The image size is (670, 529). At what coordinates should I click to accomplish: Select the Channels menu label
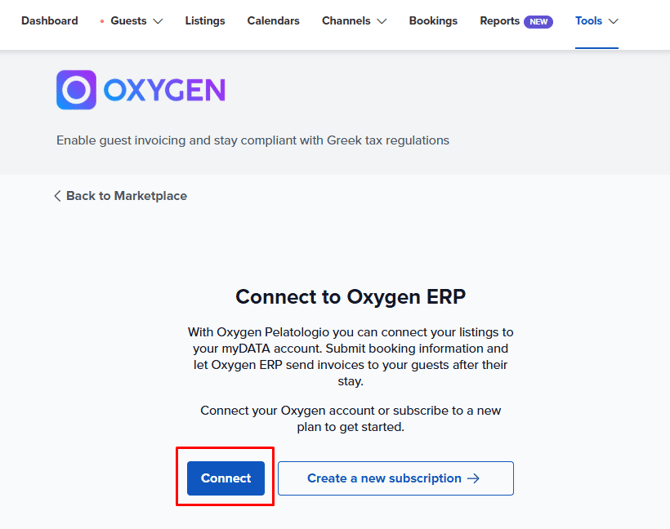click(346, 21)
